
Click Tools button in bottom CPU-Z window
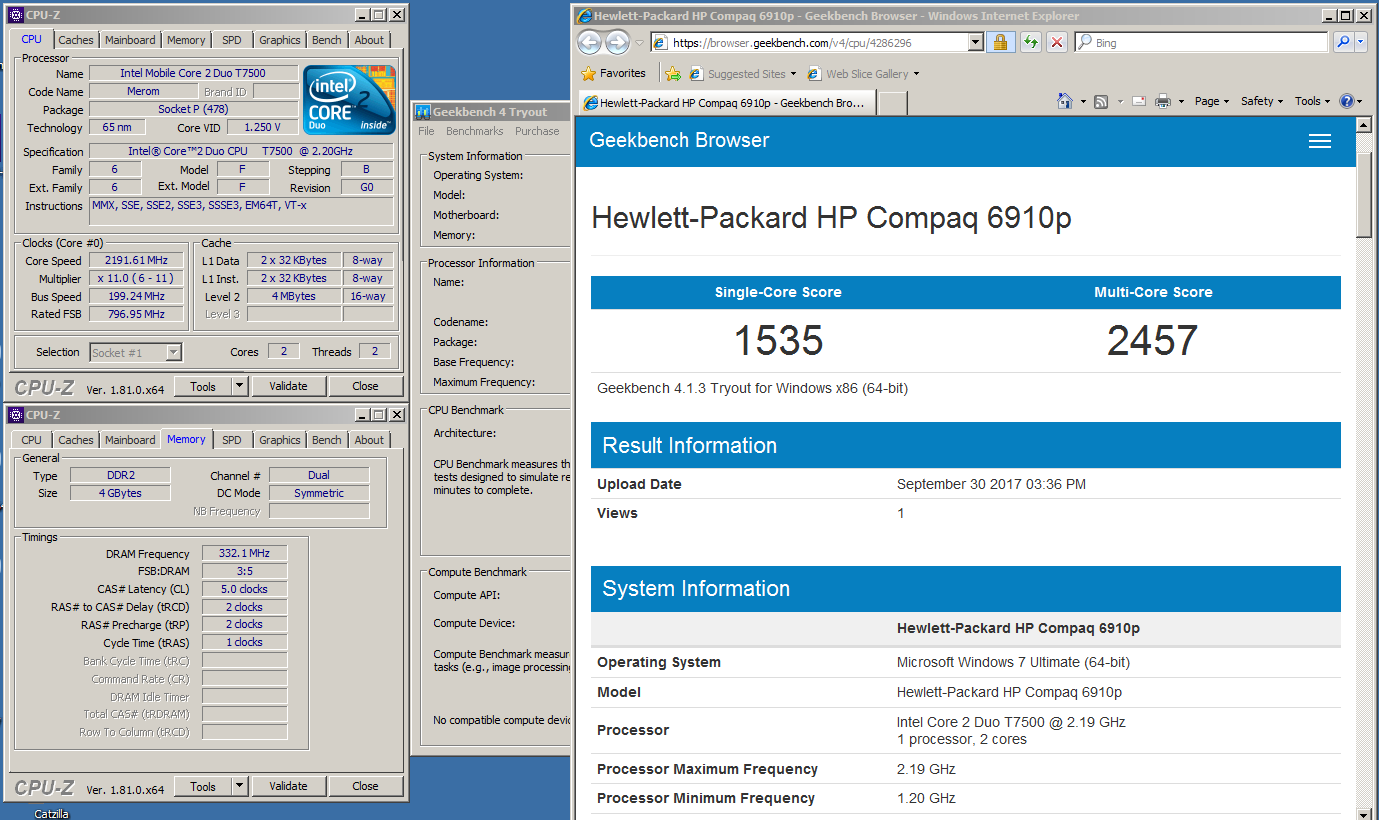pyautogui.click(x=203, y=786)
